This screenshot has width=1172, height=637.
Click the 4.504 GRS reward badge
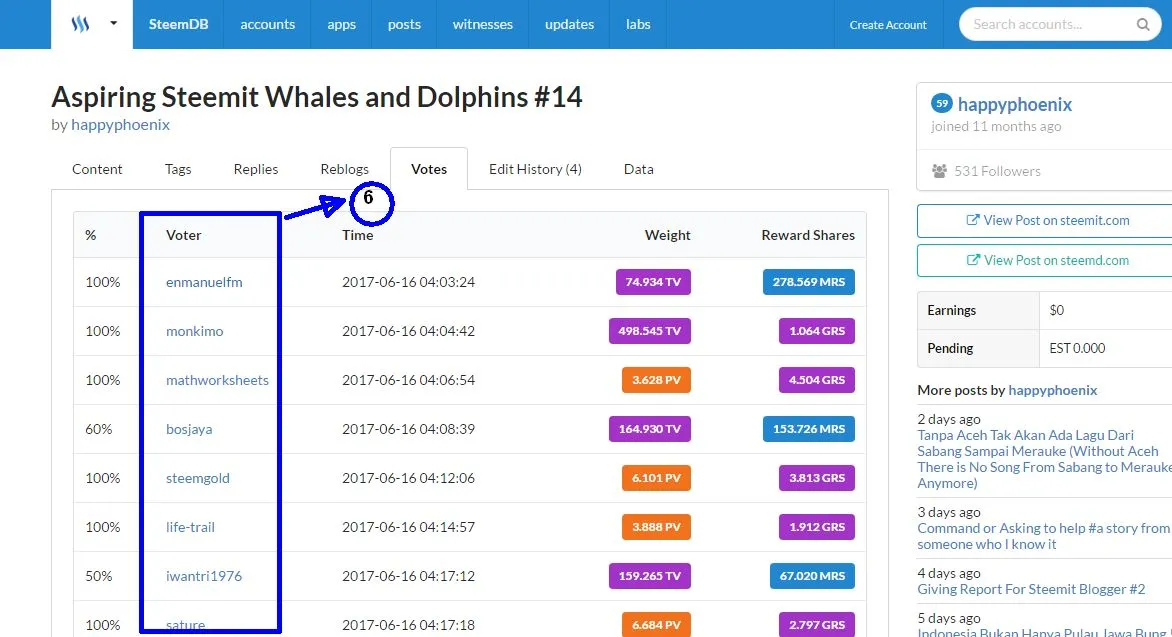click(x=817, y=380)
